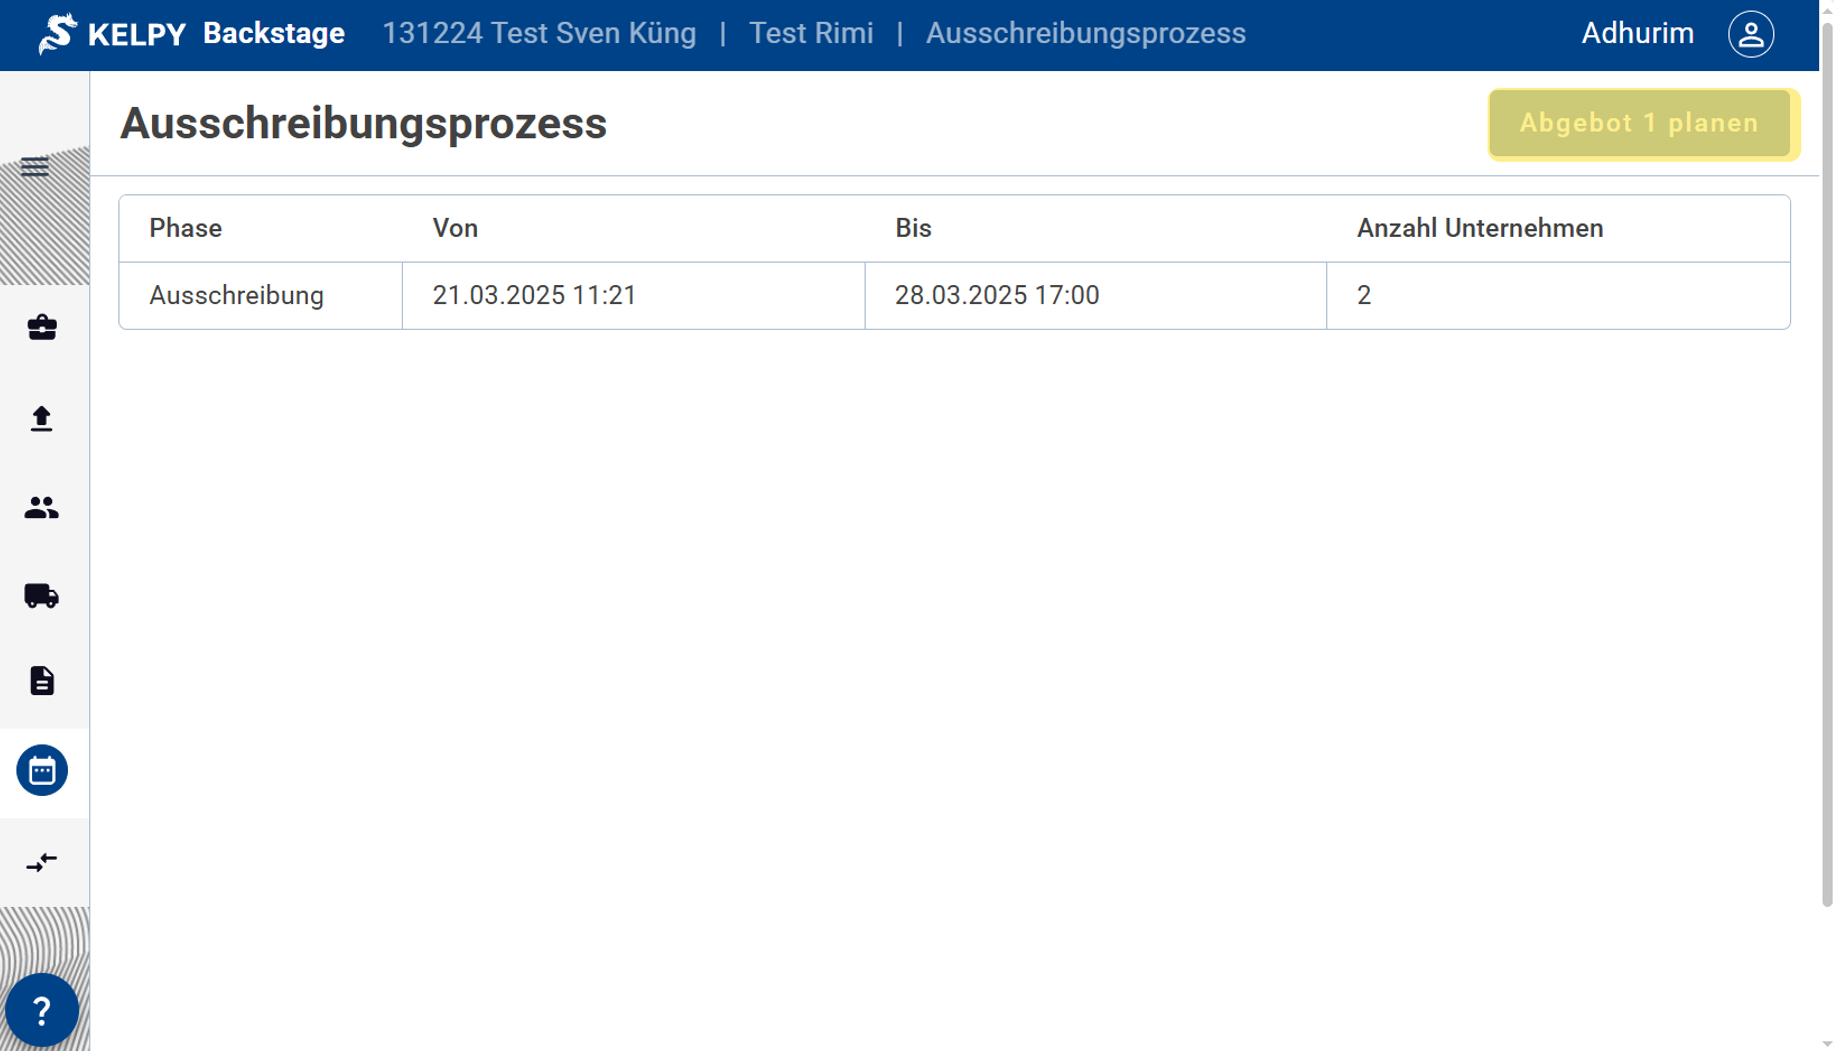Go to the Test Rimi breadcrumb

(x=811, y=34)
